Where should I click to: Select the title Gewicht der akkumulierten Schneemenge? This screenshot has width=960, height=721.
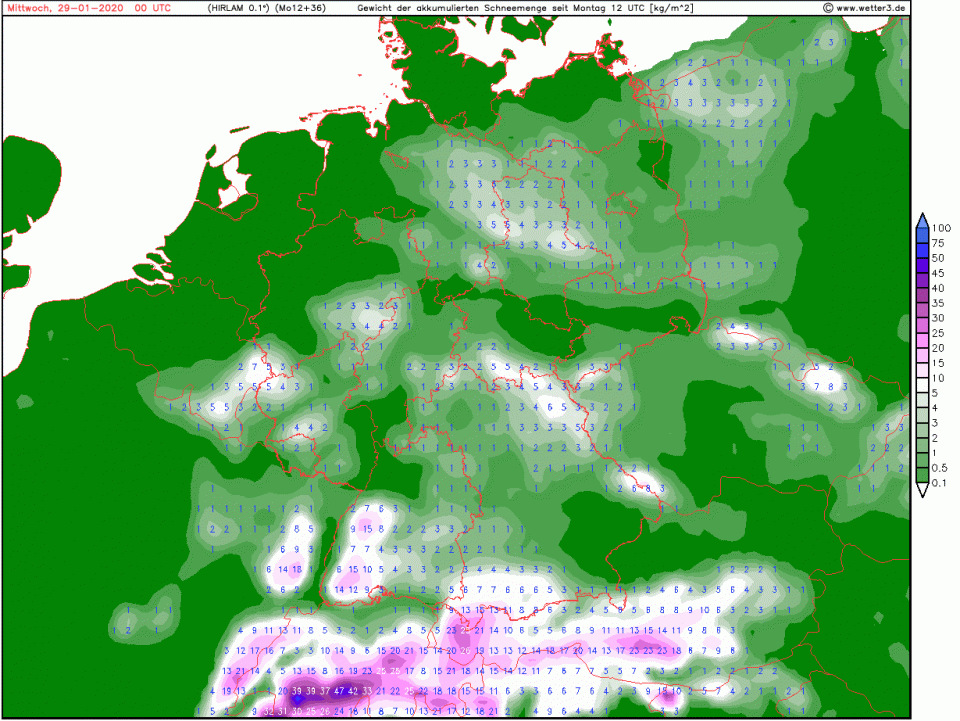(x=452, y=8)
